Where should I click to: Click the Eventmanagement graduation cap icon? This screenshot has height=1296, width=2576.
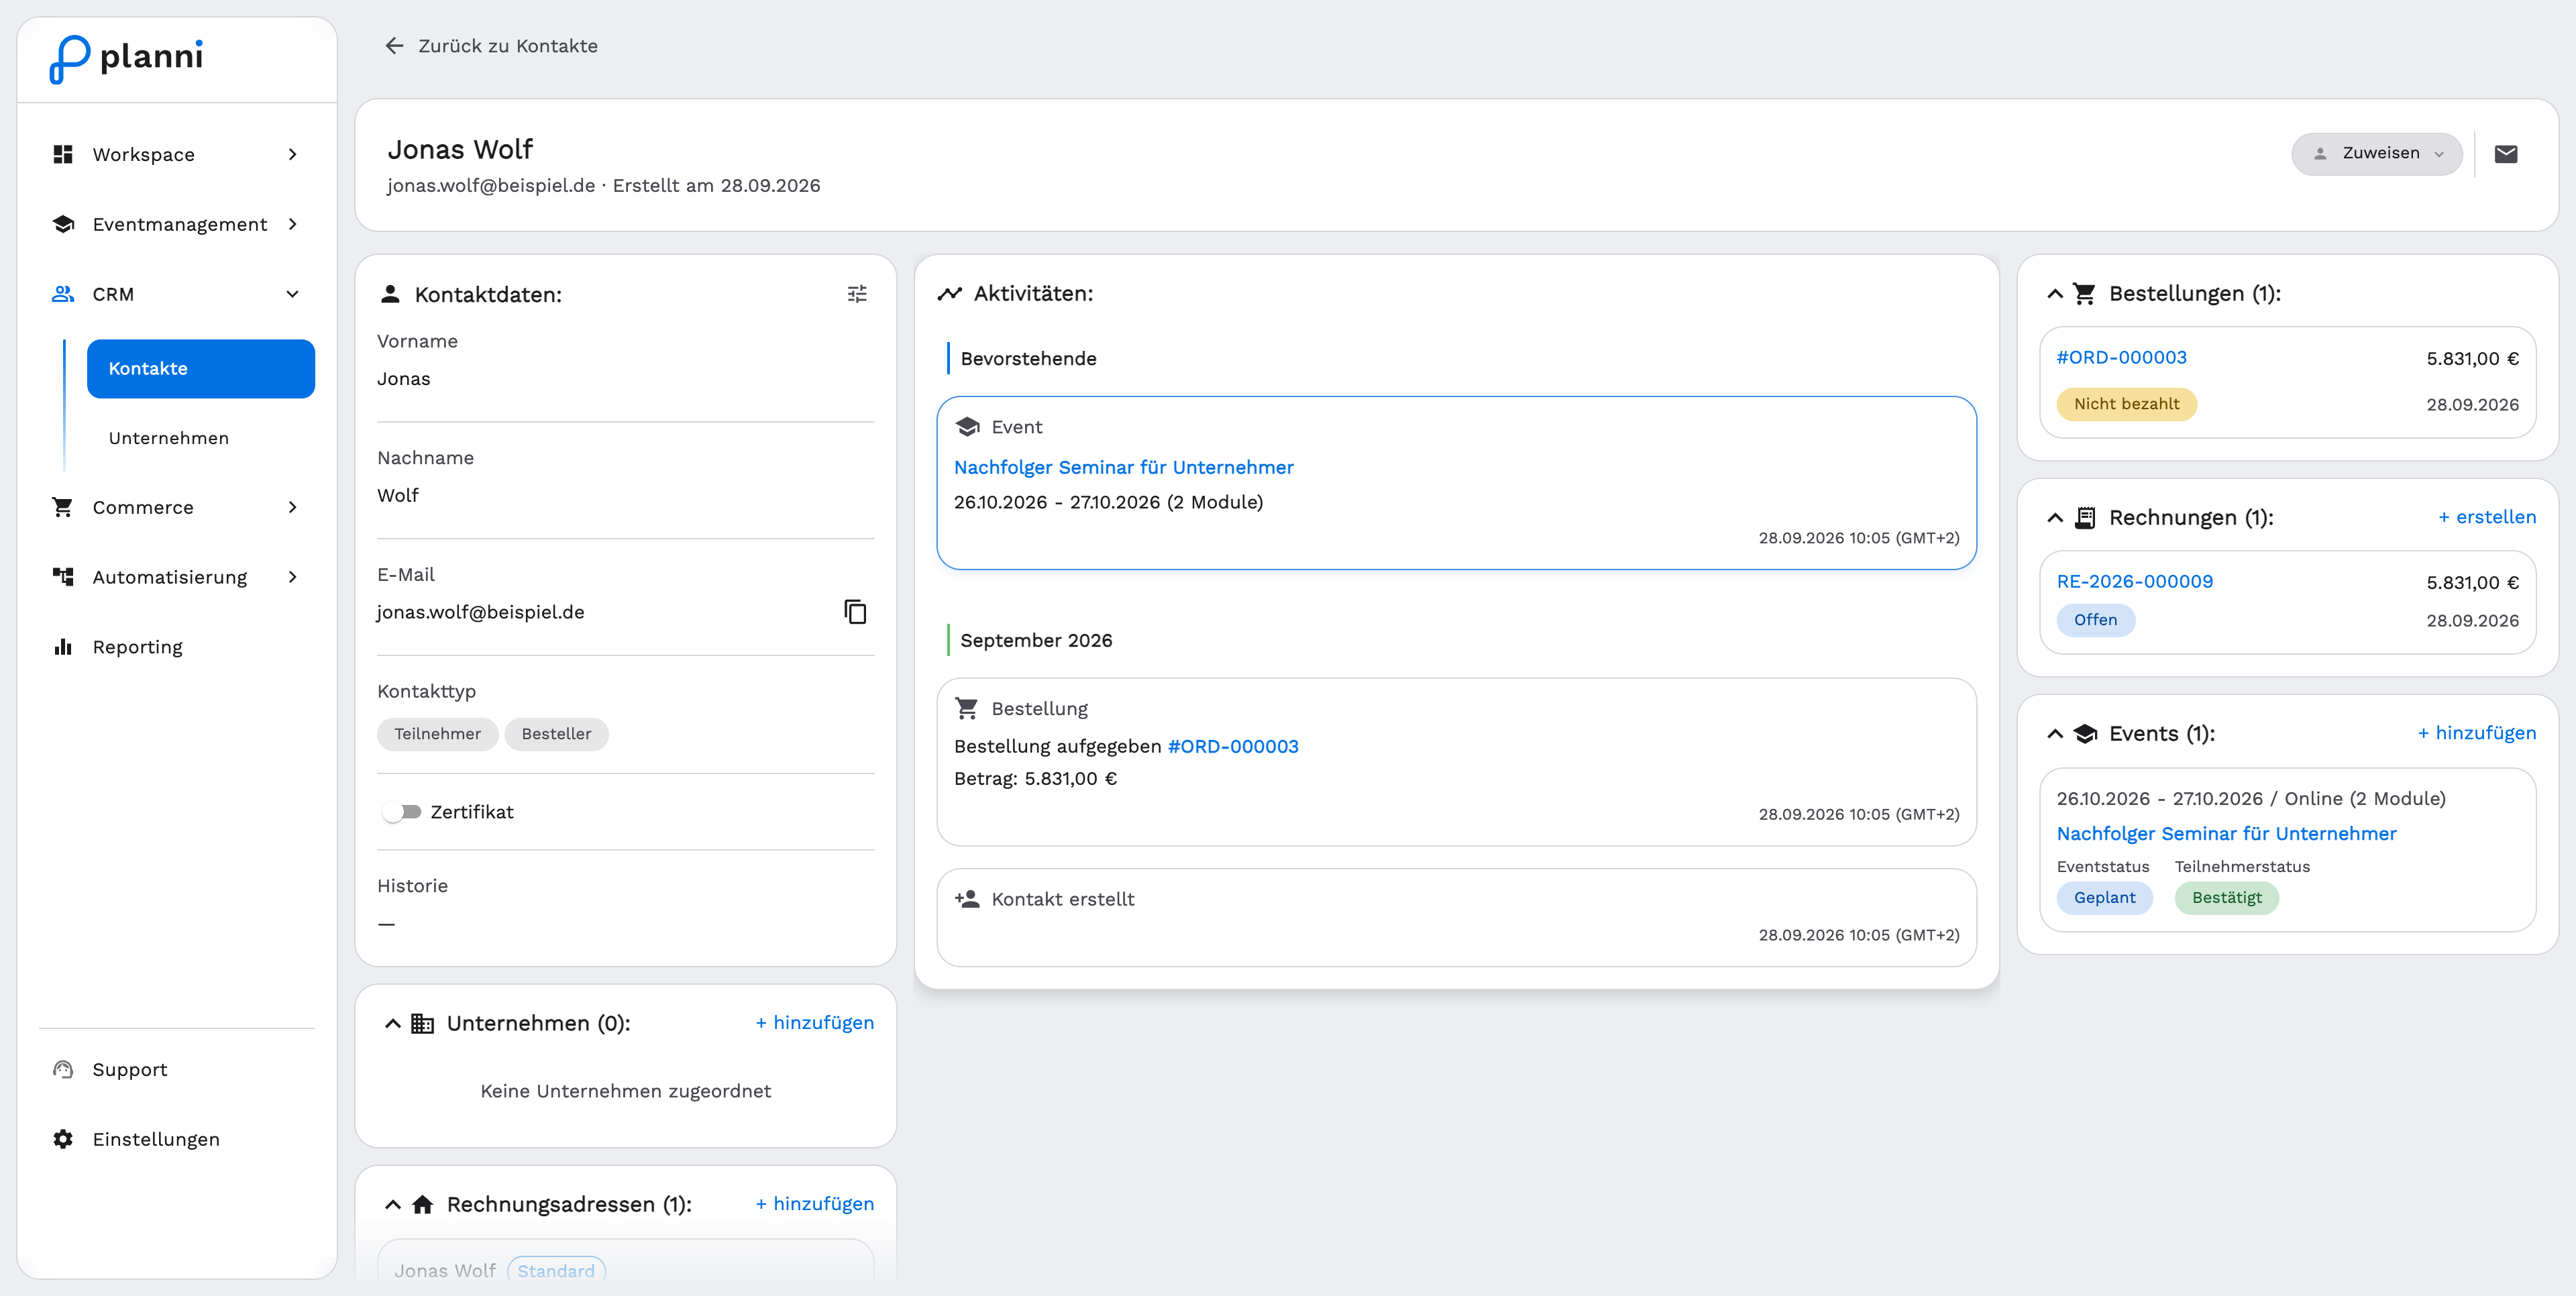[63, 224]
